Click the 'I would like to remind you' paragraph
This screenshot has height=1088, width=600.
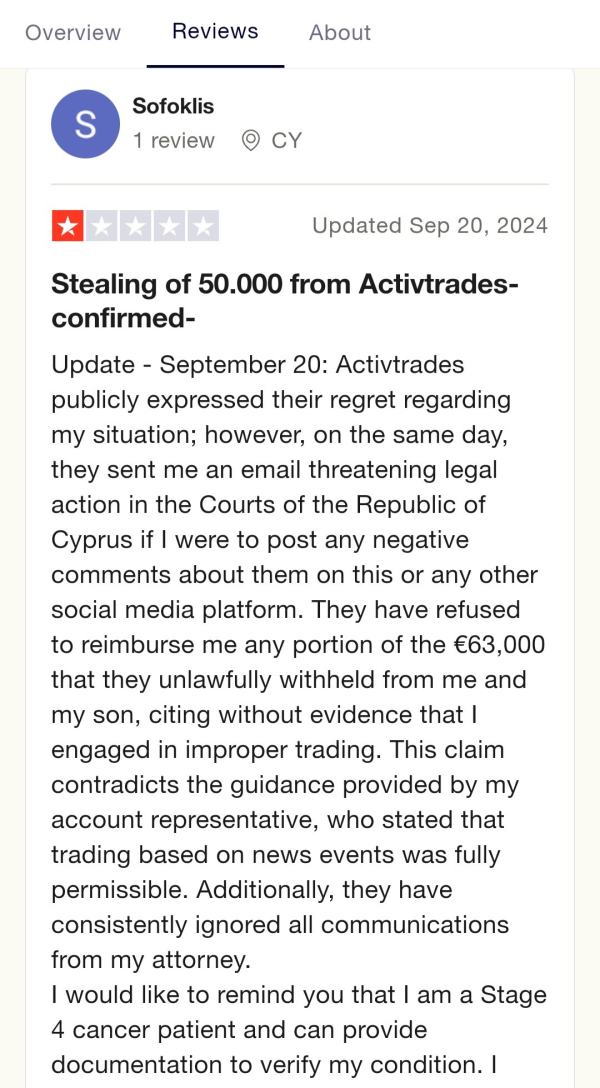(299, 1030)
